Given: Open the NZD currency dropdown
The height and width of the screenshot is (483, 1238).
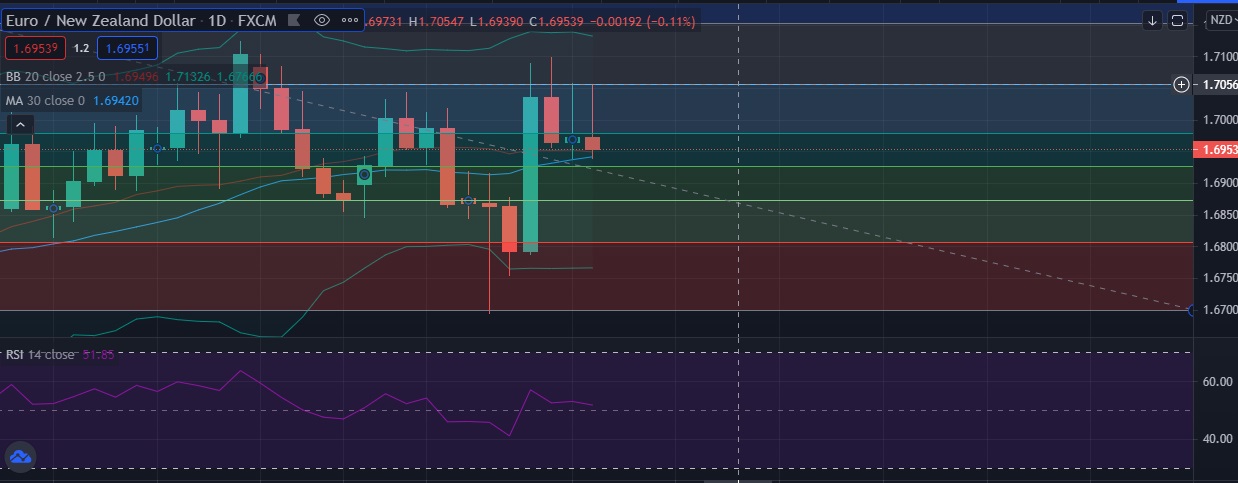Looking at the screenshot, I should tap(1221, 20).
